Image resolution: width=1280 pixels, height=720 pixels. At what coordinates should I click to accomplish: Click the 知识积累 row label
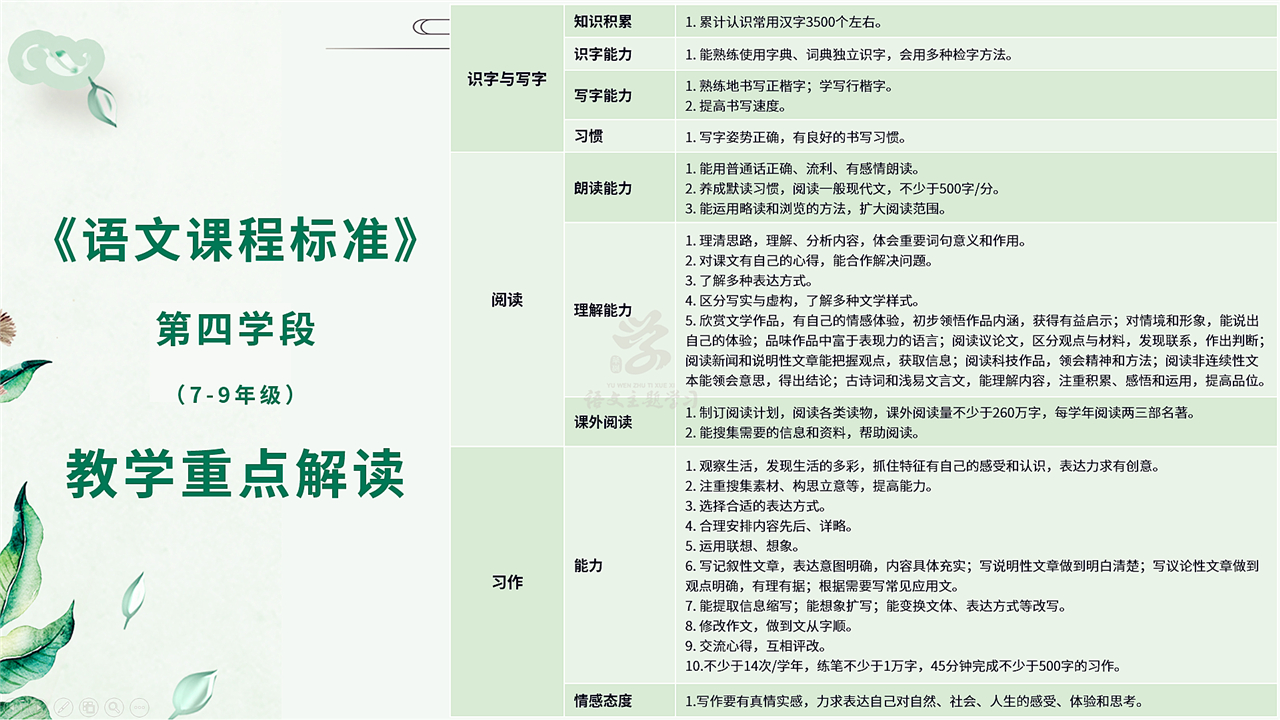(x=603, y=20)
